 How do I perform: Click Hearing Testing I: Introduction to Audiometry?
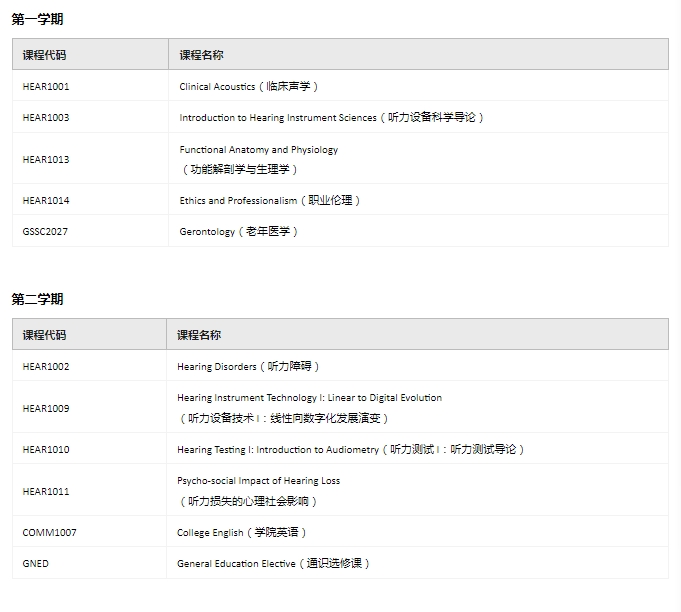(350, 450)
